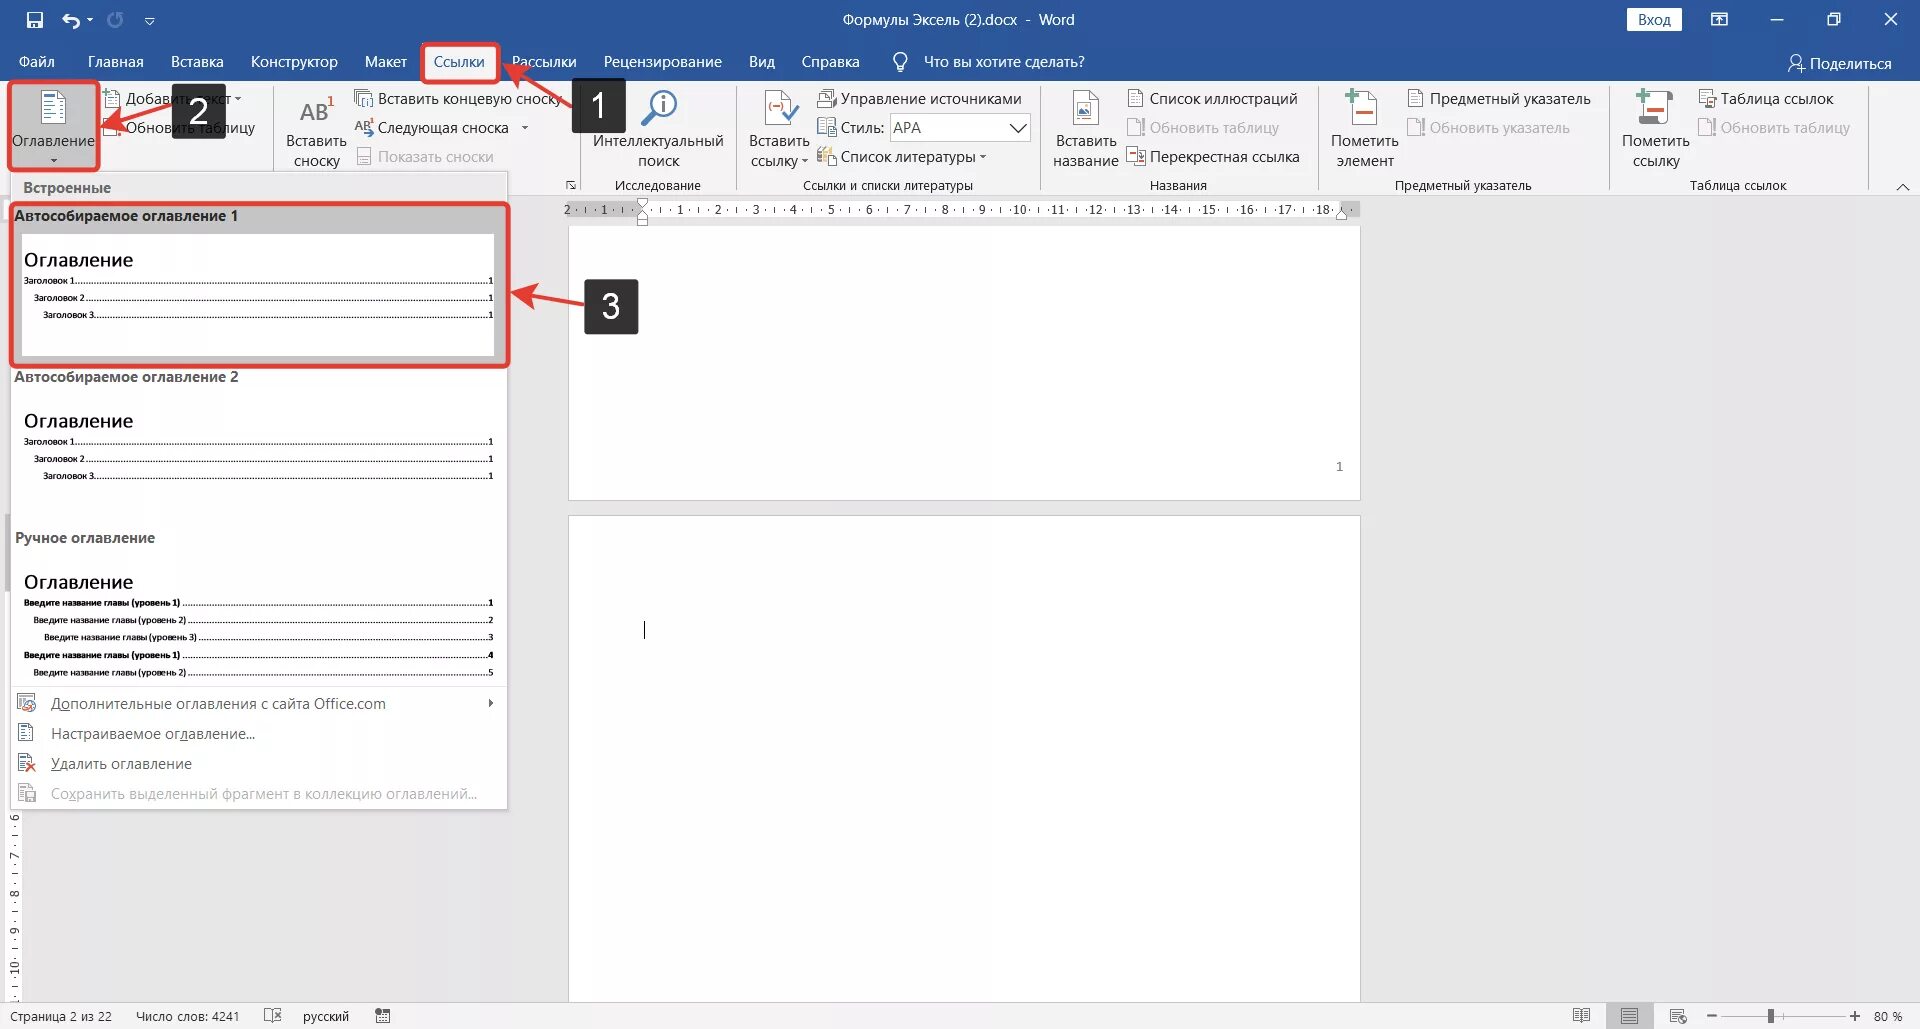Expand the Следующая сноска dropdown arrow
The width and height of the screenshot is (1920, 1029).
(525, 128)
